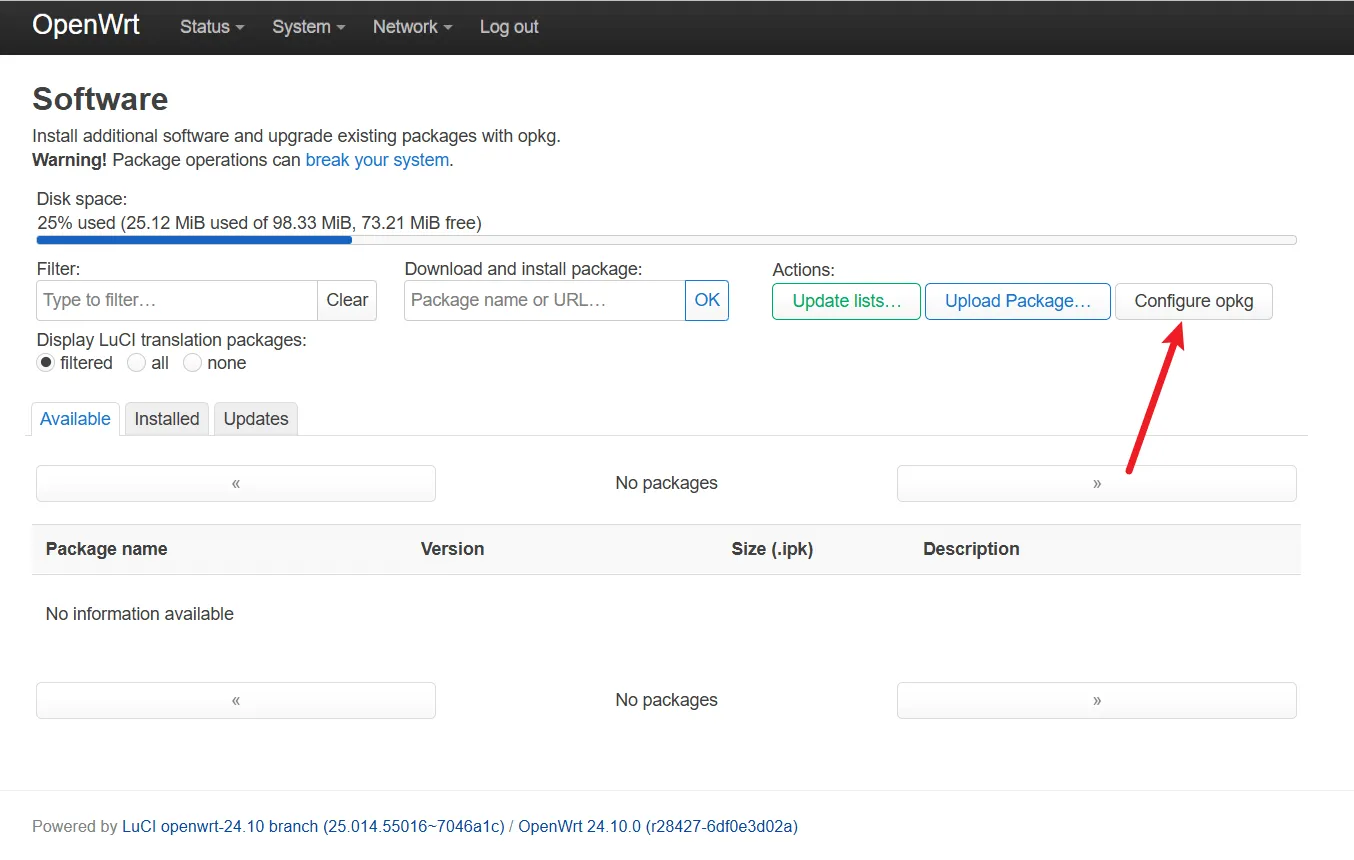The width and height of the screenshot is (1354, 860).
Task: Click Log out in navbar
Action: pos(509,27)
